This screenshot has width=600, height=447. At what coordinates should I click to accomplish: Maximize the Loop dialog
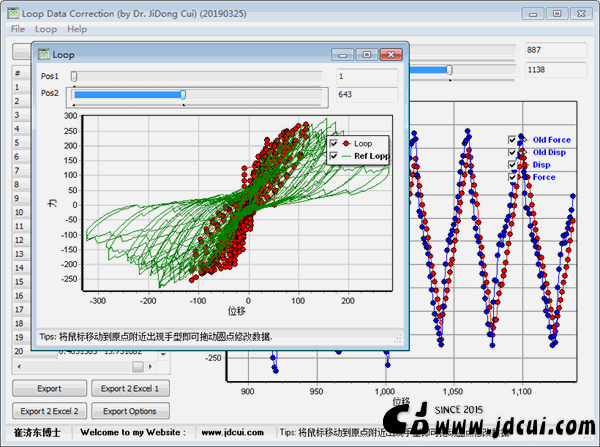(x=367, y=55)
